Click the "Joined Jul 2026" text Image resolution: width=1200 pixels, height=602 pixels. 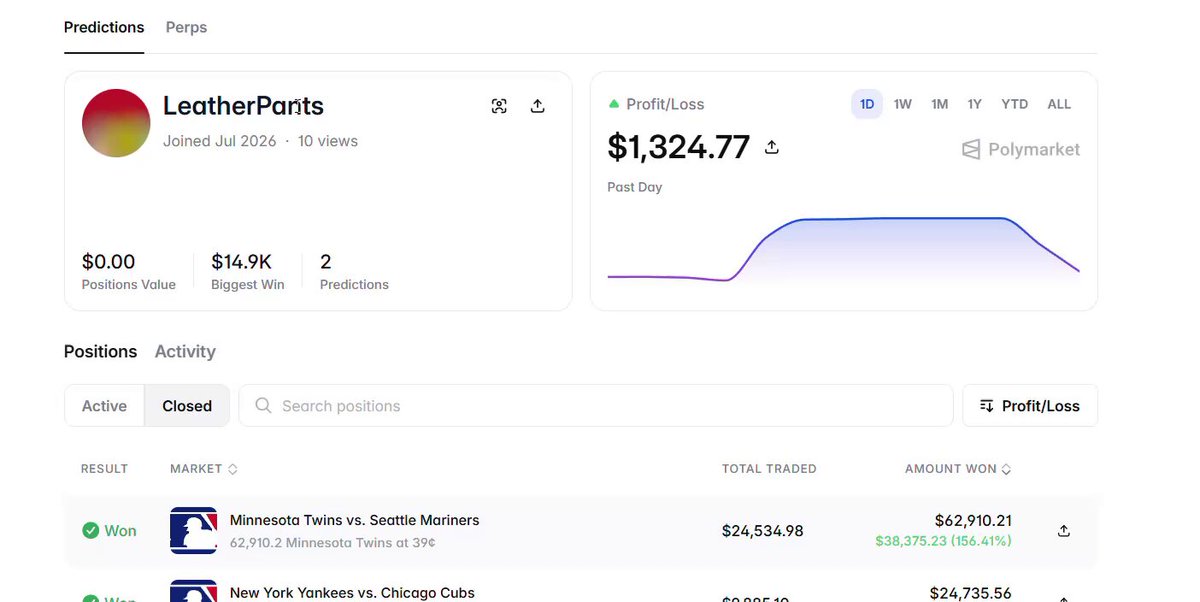pos(220,141)
